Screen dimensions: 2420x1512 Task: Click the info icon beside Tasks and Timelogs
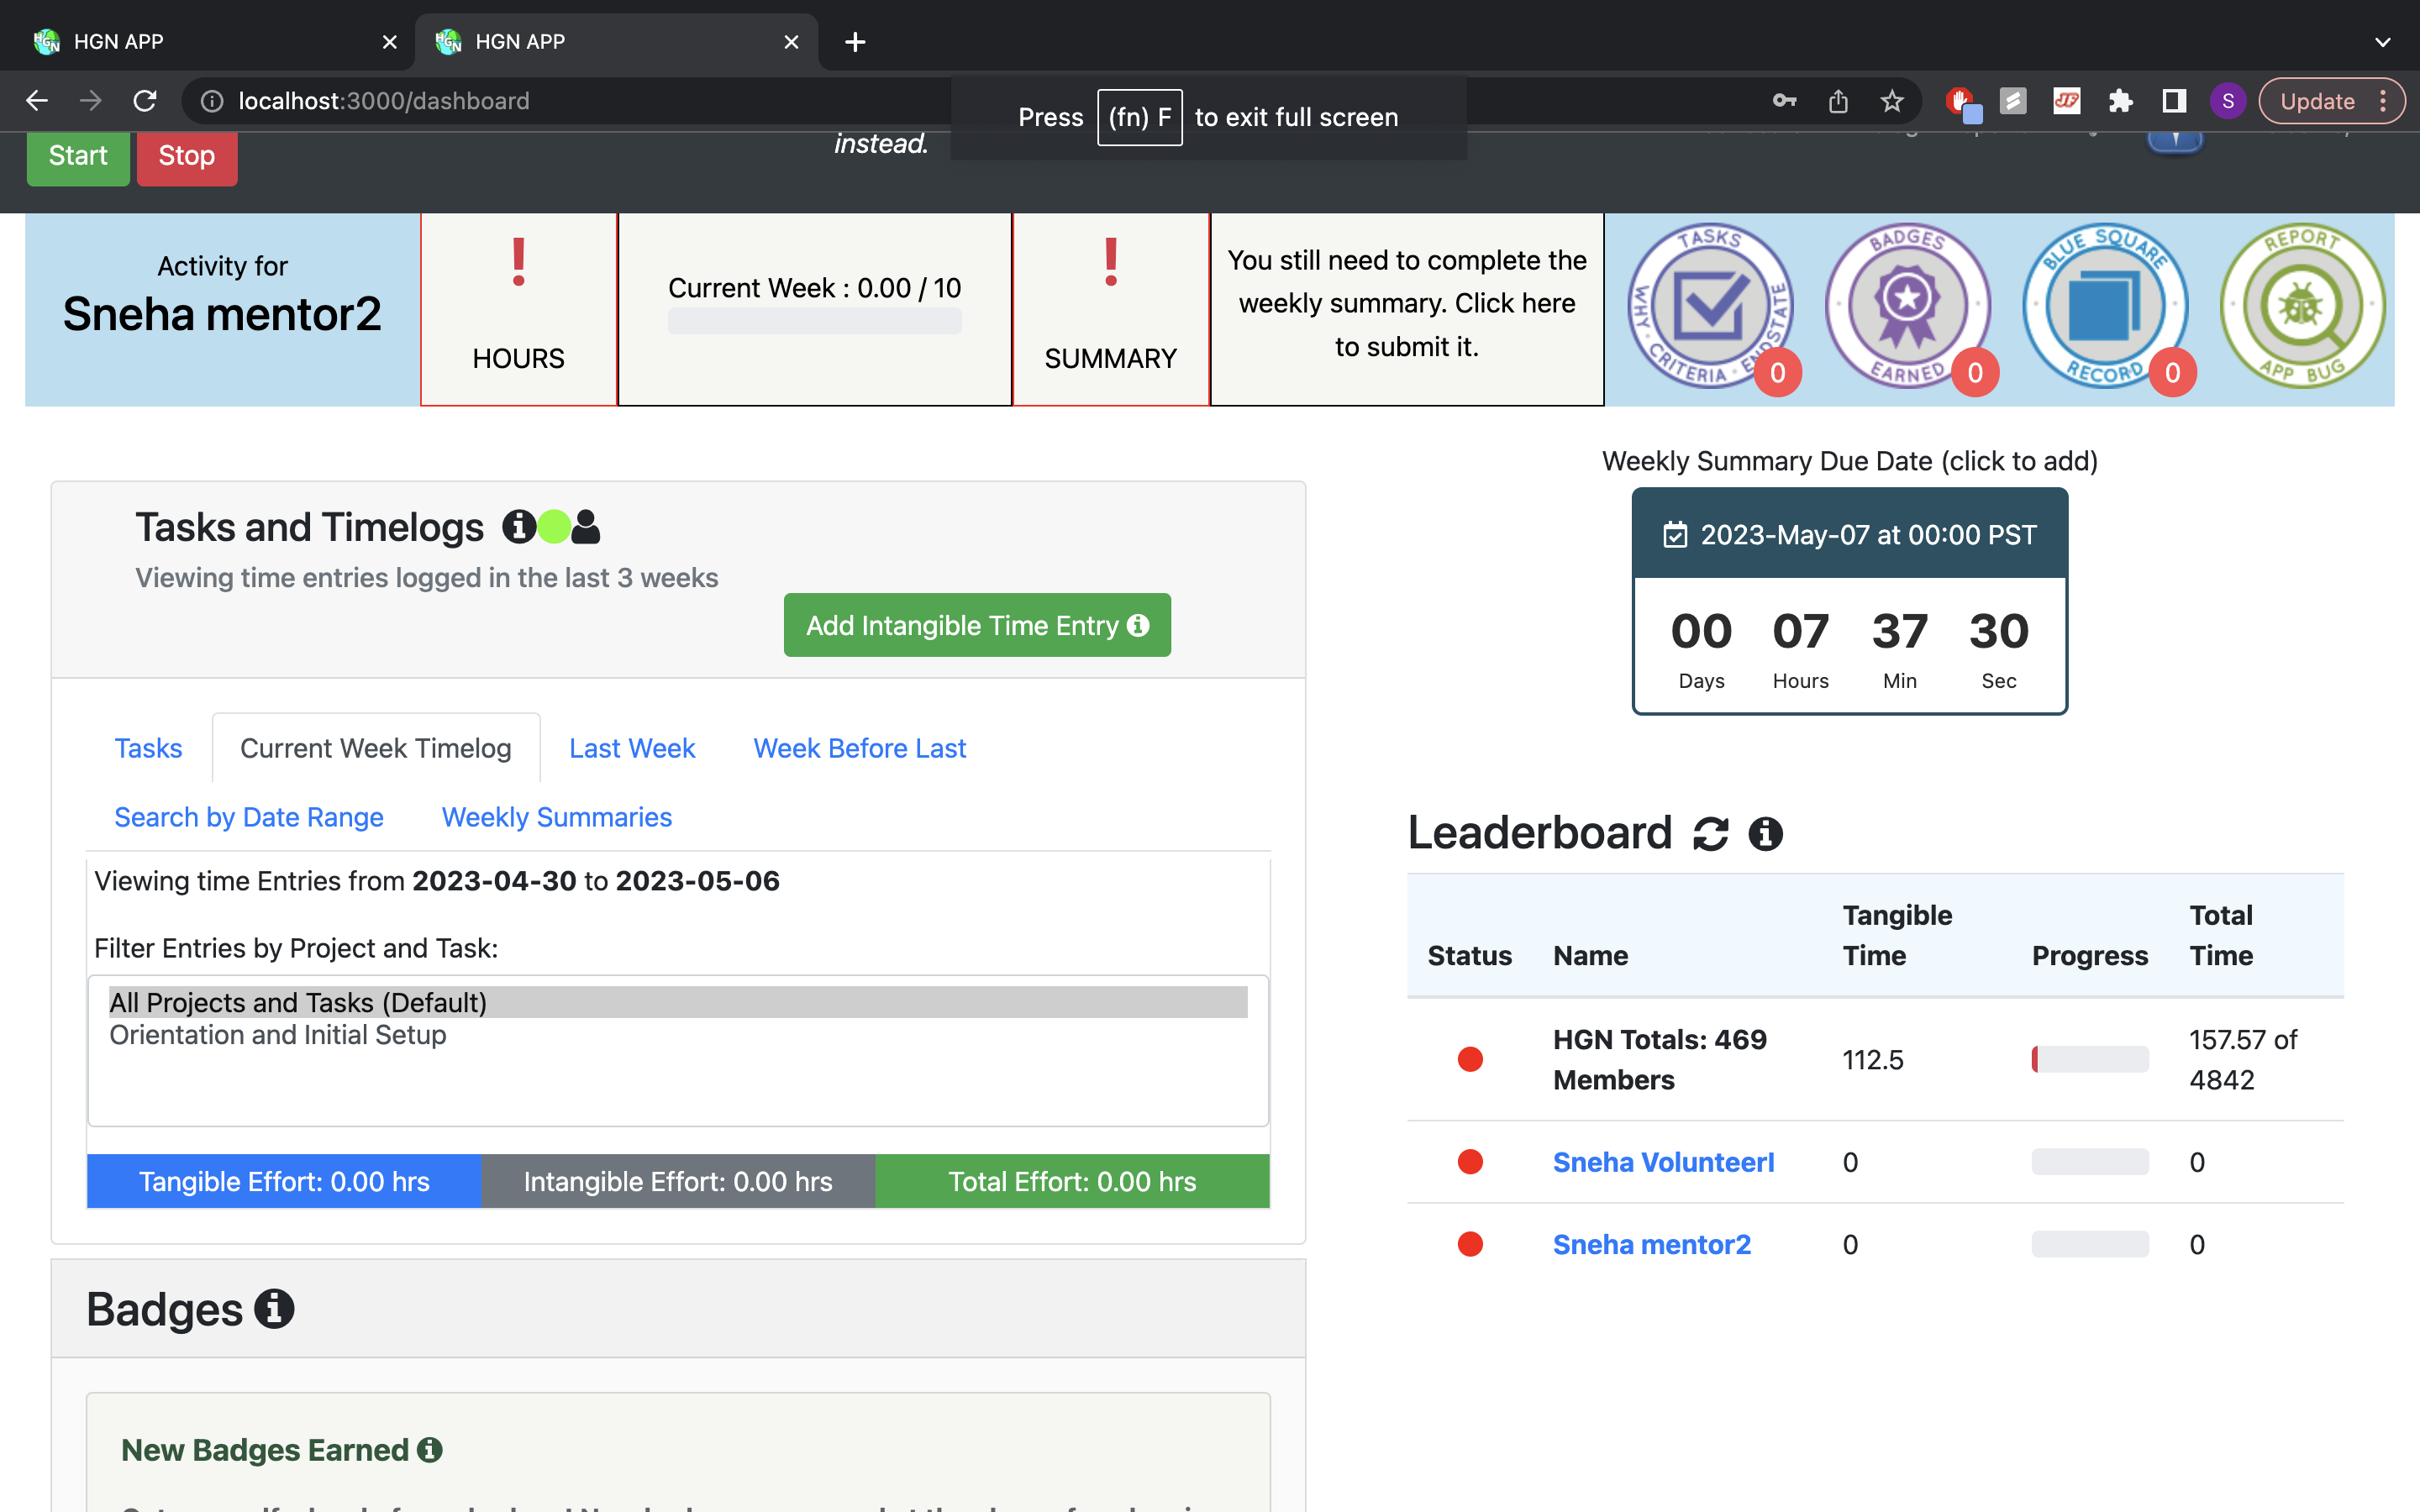[518, 526]
